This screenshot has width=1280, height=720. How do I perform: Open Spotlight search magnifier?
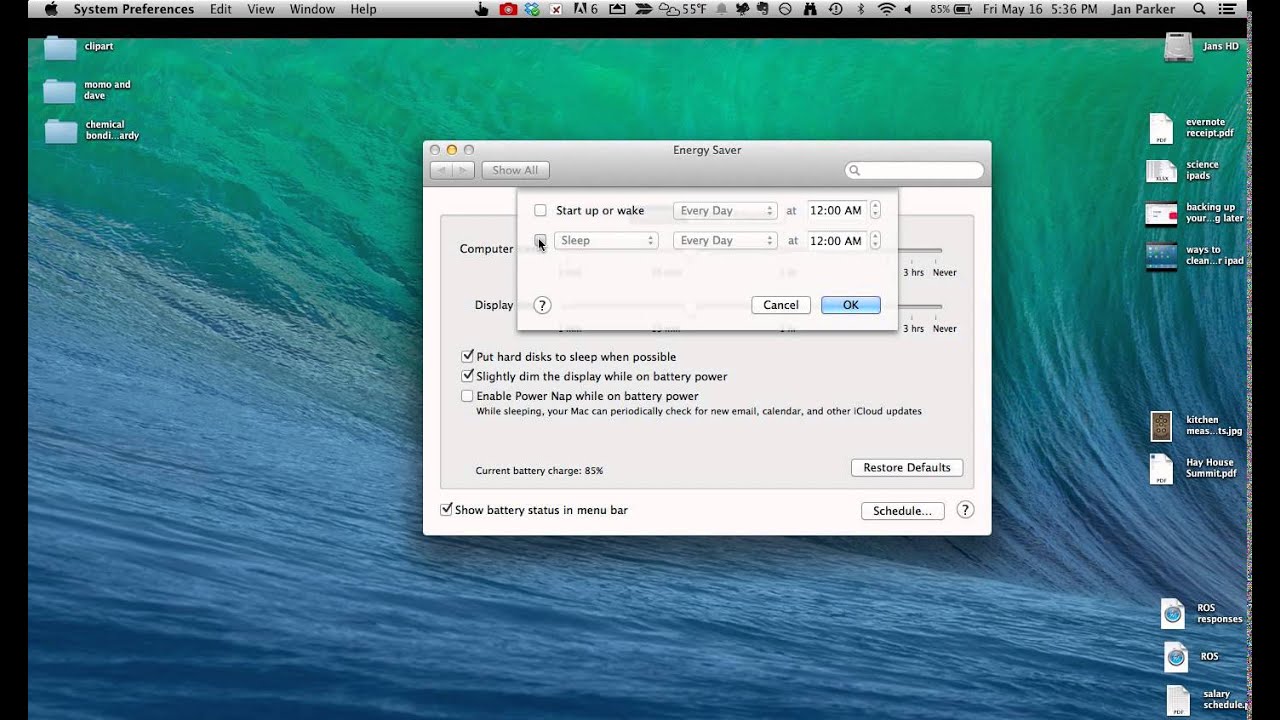click(1200, 9)
